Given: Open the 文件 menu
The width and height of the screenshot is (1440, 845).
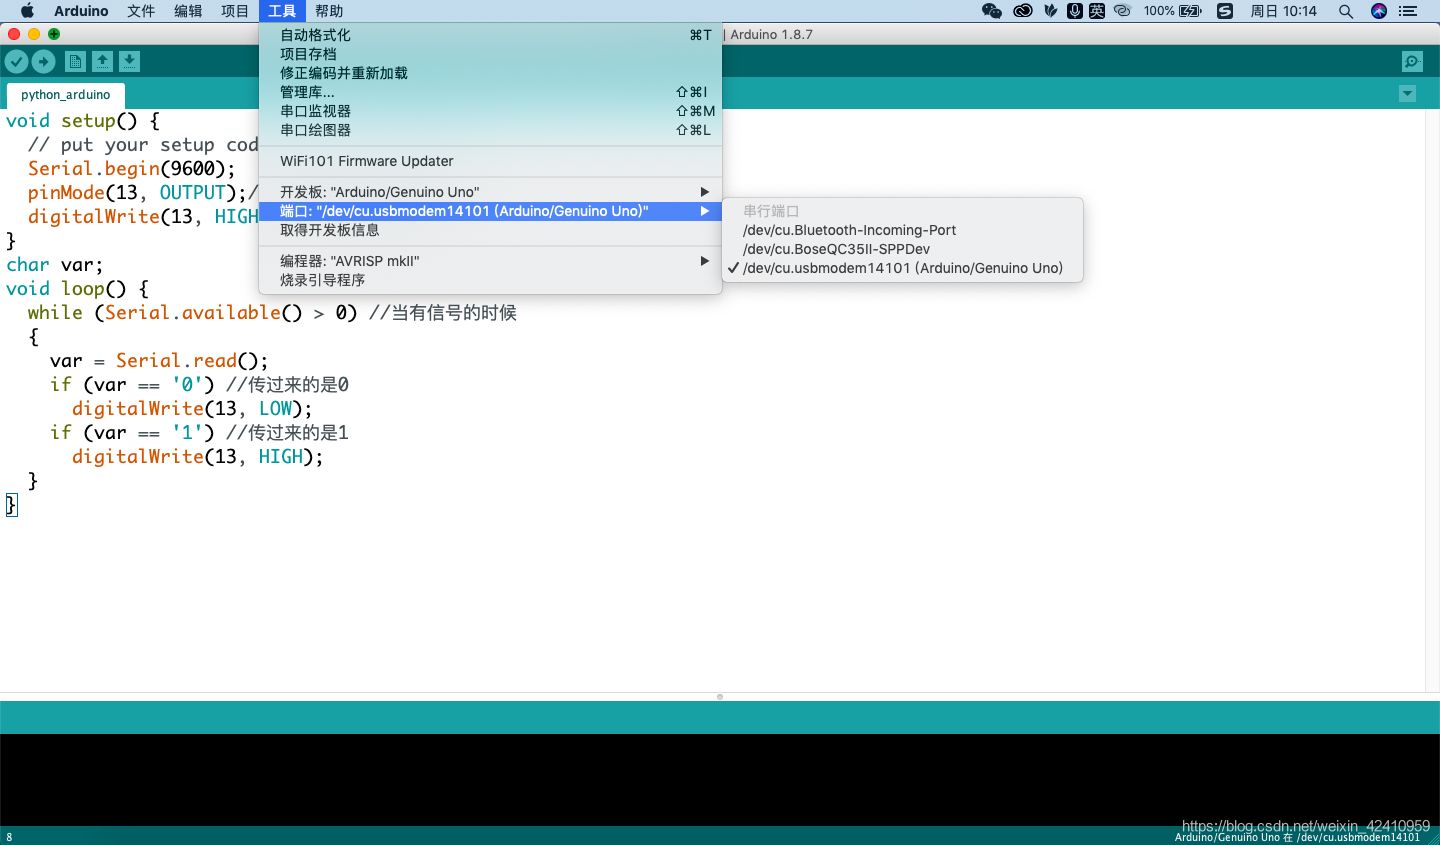Looking at the screenshot, I should click(141, 11).
